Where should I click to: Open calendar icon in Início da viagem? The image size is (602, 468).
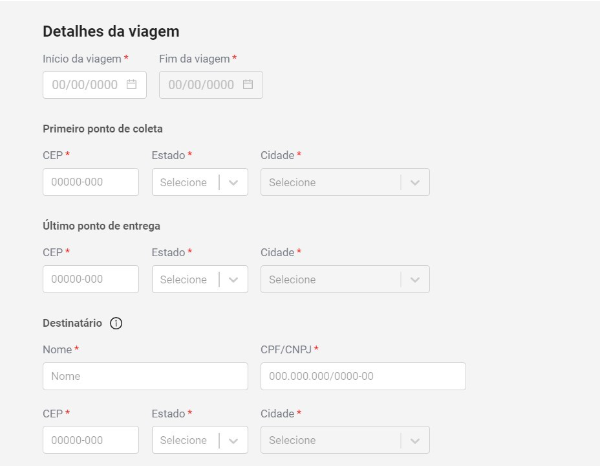[x=132, y=86]
